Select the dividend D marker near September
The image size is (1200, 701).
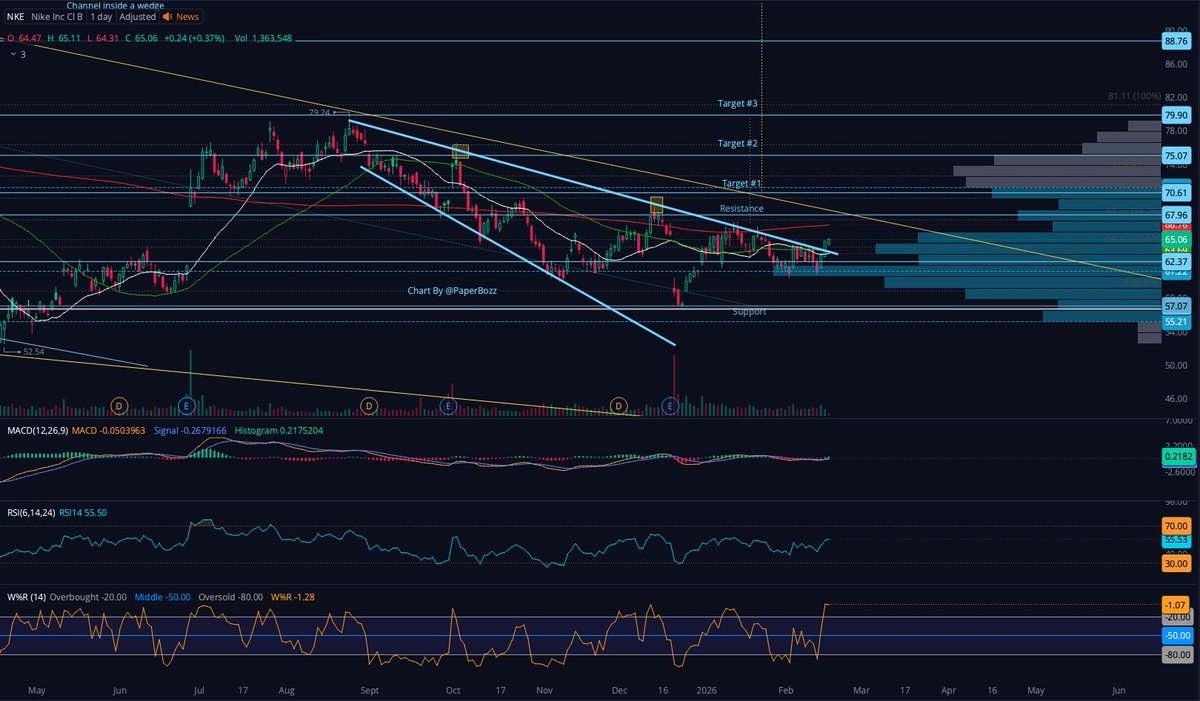tap(368, 406)
